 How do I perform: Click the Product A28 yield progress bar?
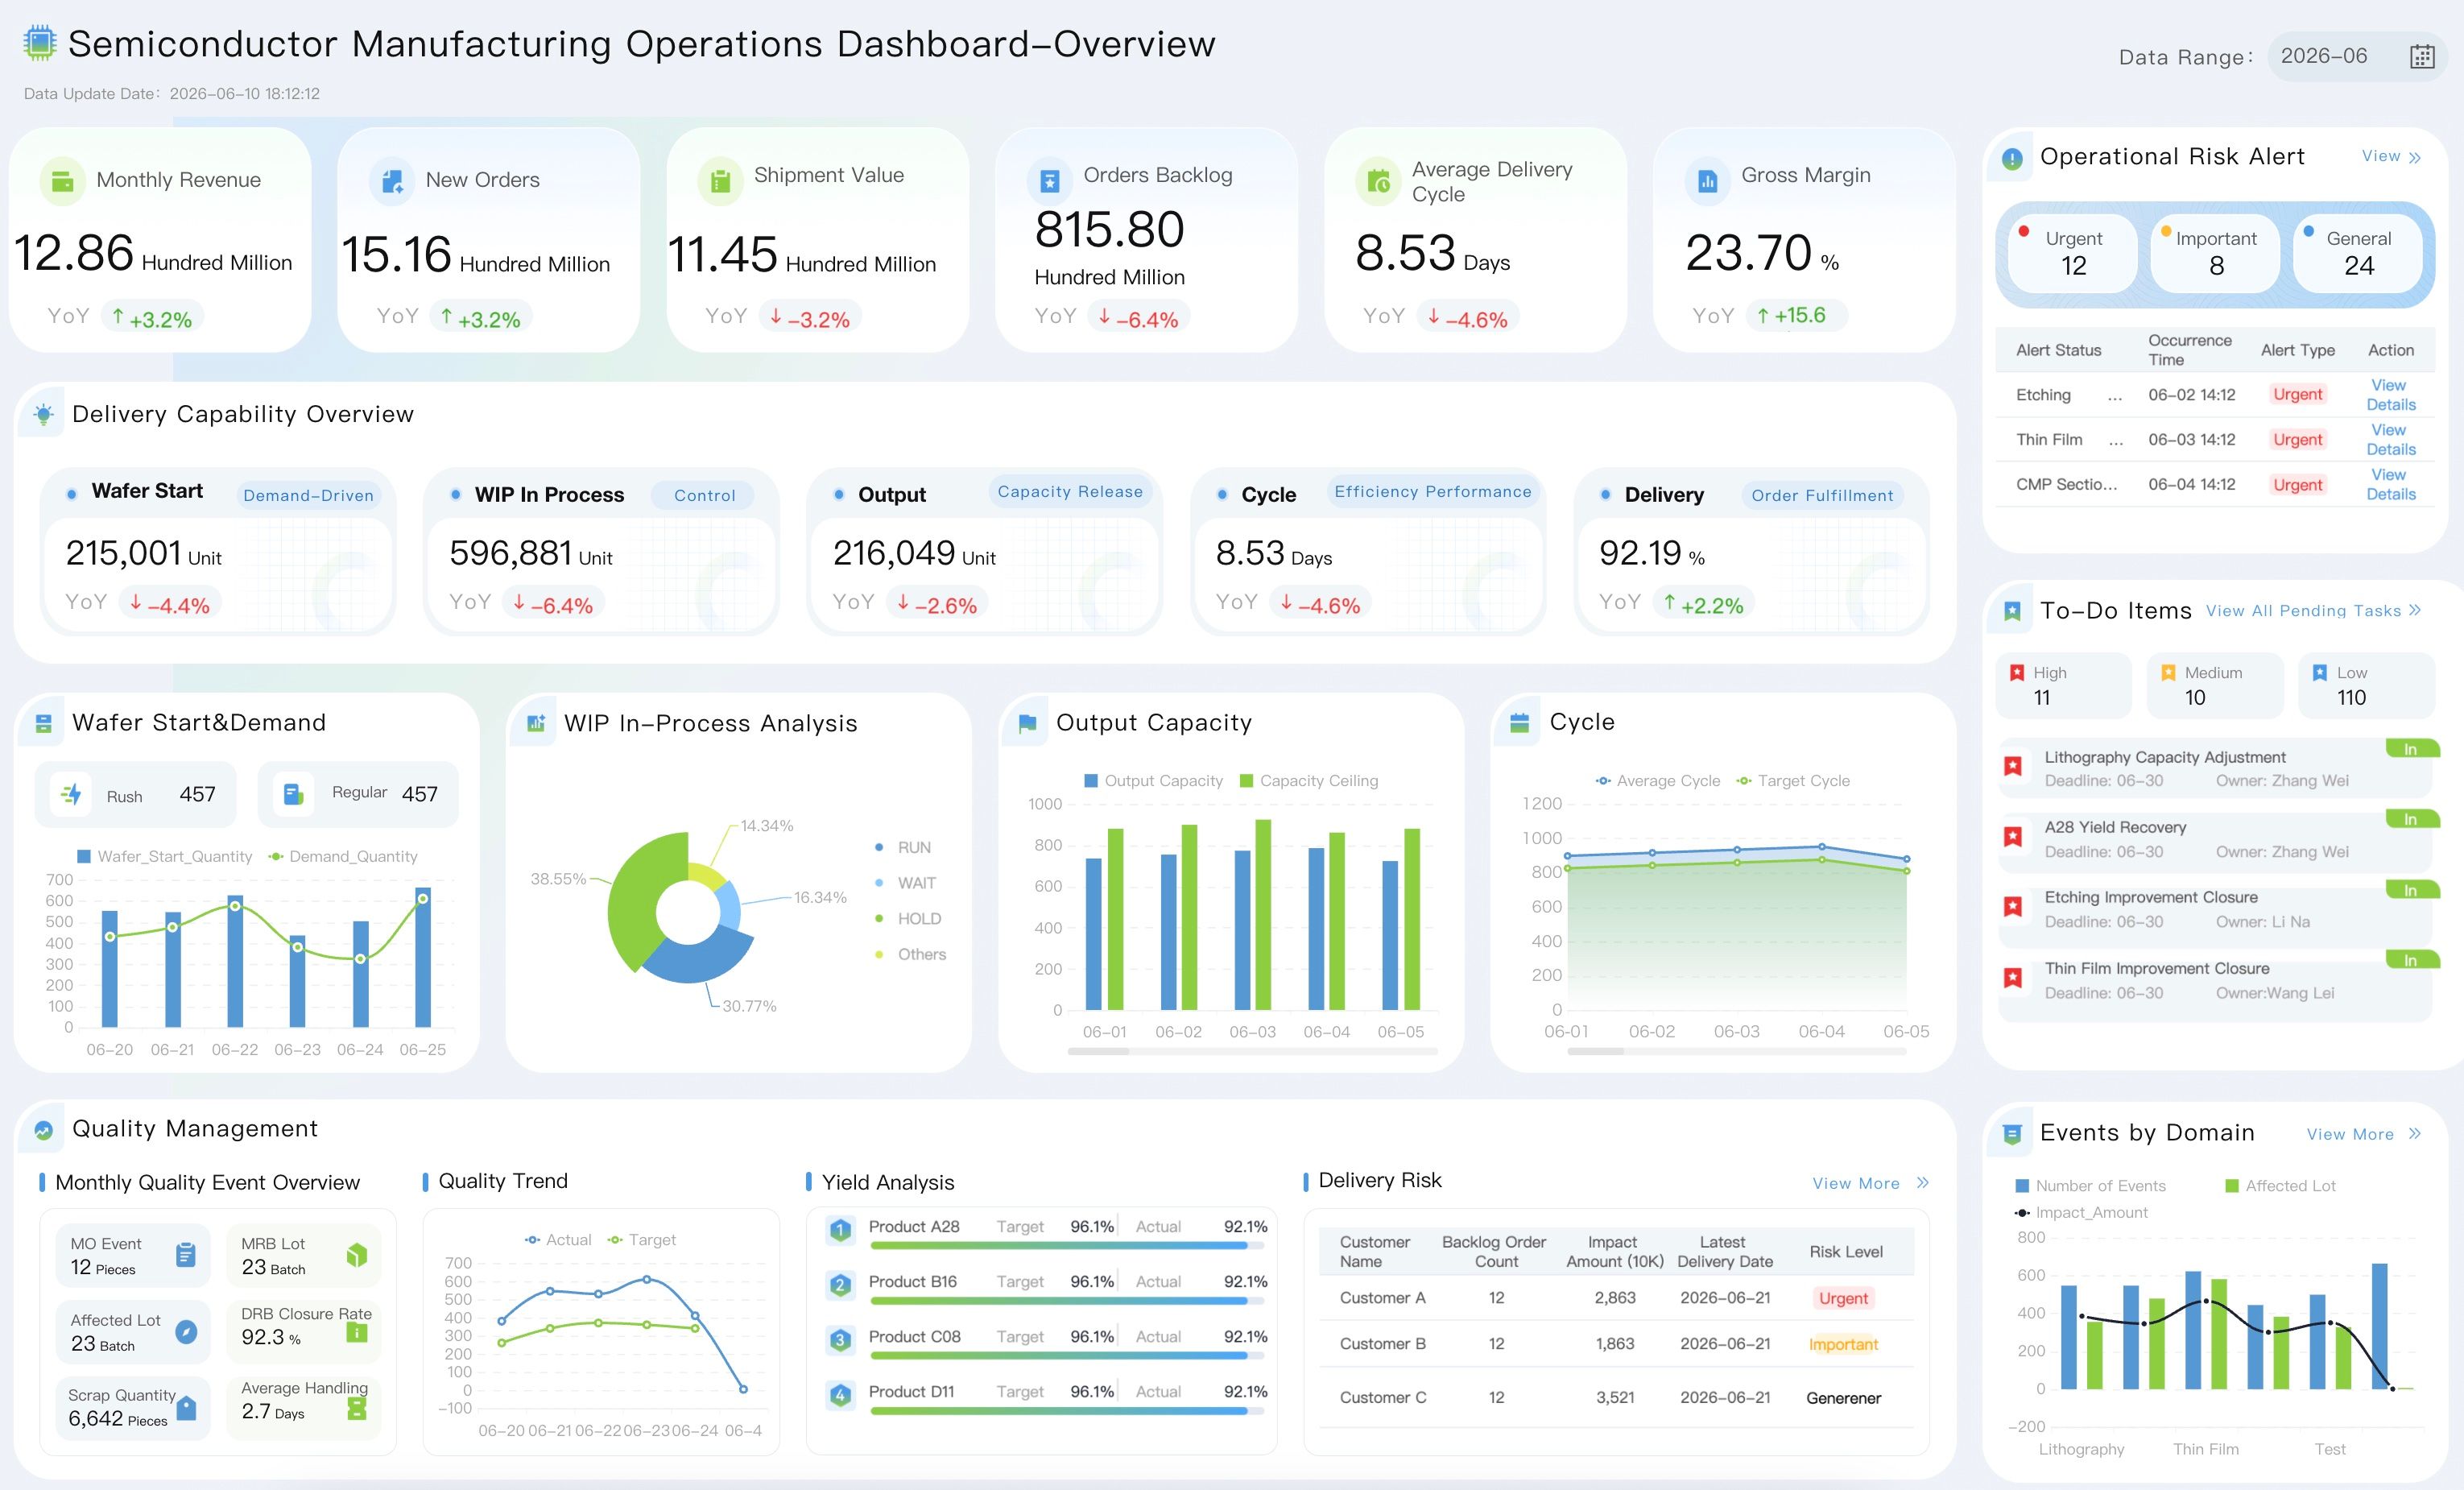pyautogui.click(x=1067, y=1246)
